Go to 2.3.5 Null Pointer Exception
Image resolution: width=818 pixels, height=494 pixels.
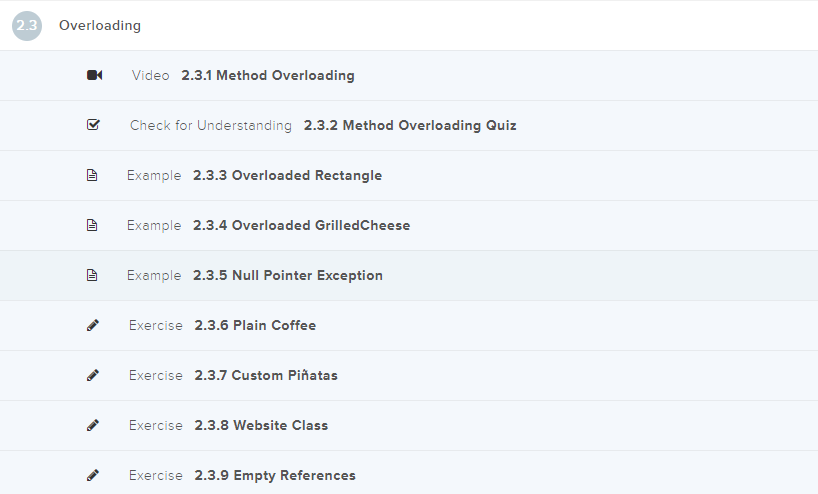pyautogui.click(x=288, y=276)
